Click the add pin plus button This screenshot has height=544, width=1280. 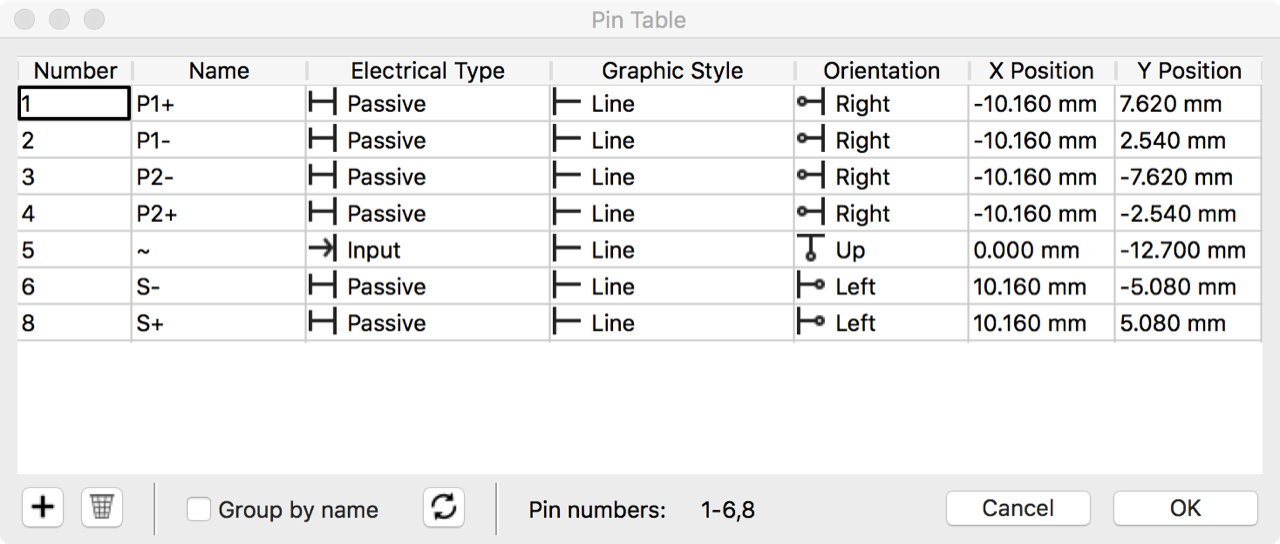click(42, 508)
